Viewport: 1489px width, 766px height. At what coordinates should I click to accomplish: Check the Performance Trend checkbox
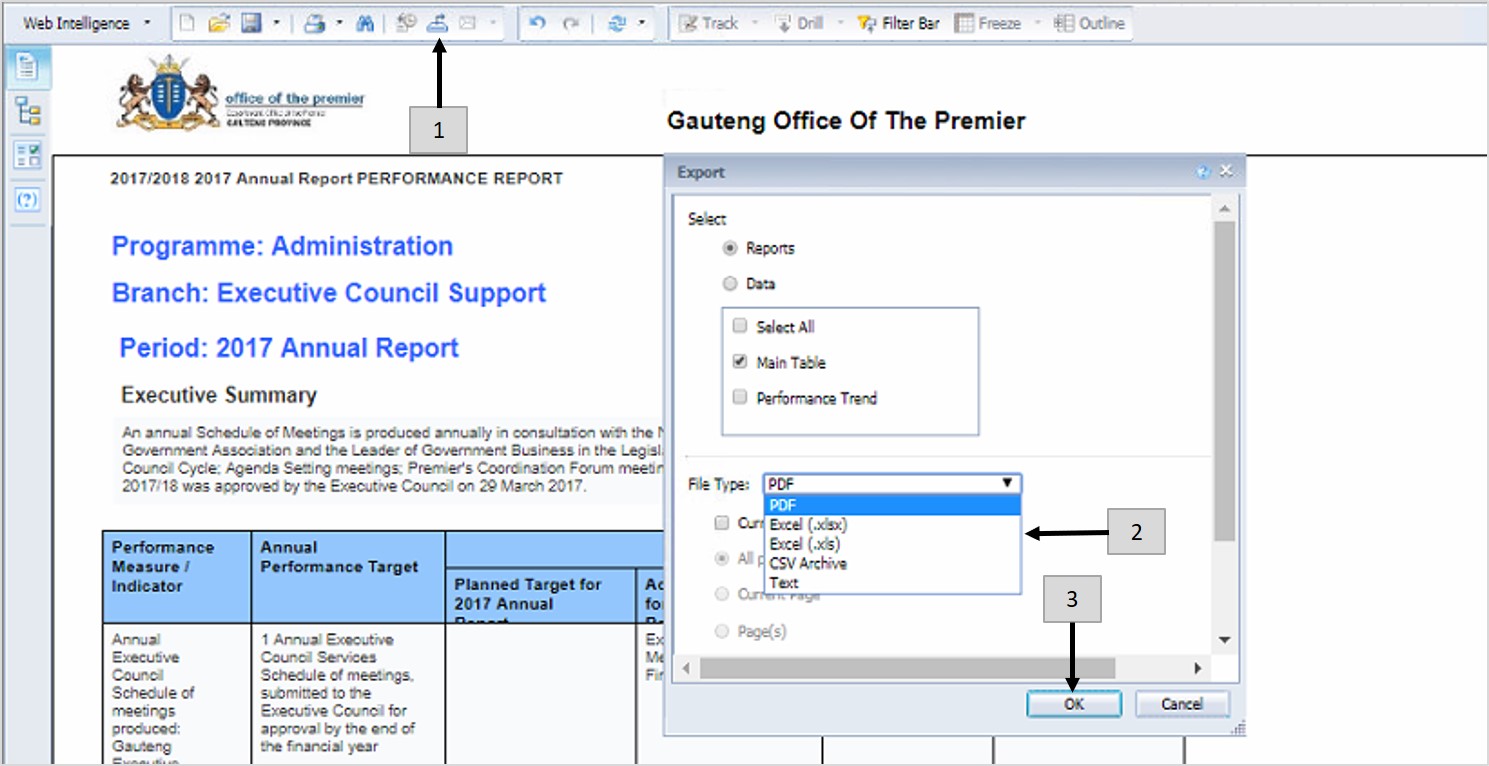pos(740,397)
